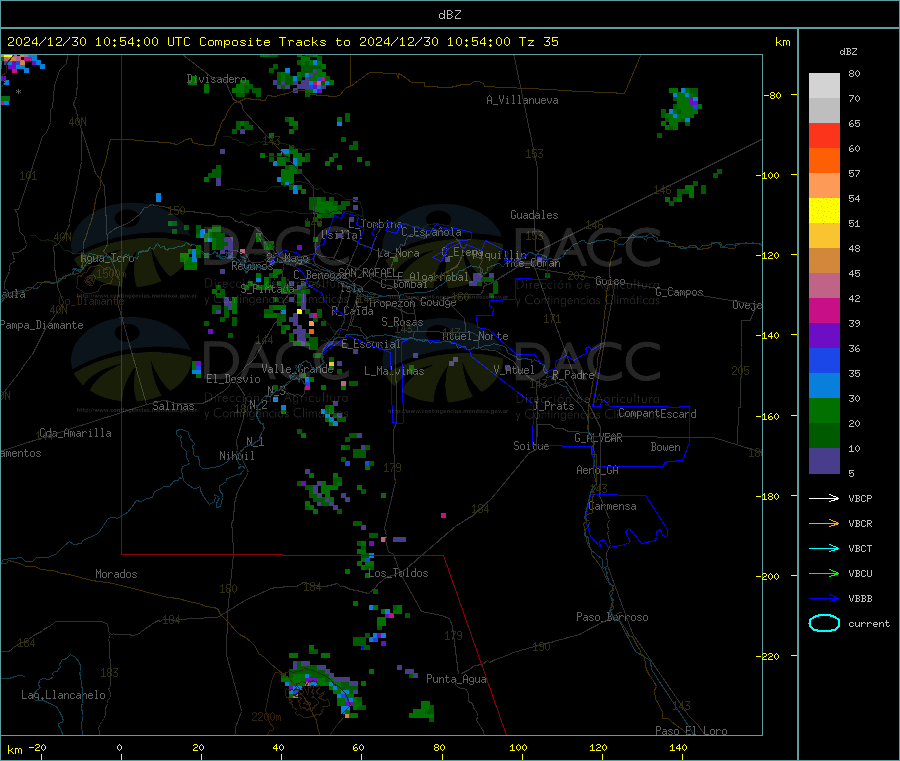900x761 pixels.
Task: Click the 'current' legend label
Action: pyautogui.click(x=869, y=623)
